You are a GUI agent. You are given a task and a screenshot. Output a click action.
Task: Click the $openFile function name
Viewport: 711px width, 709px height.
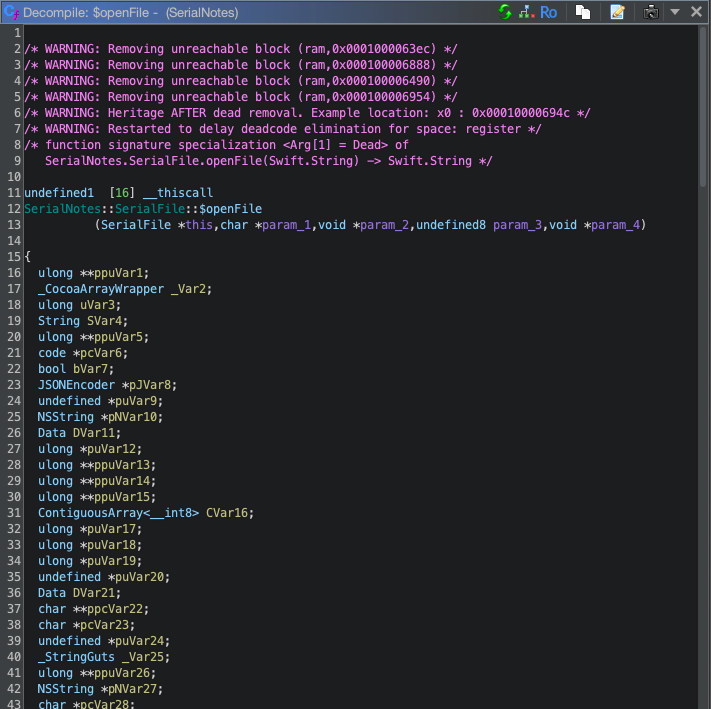[x=230, y=208]
